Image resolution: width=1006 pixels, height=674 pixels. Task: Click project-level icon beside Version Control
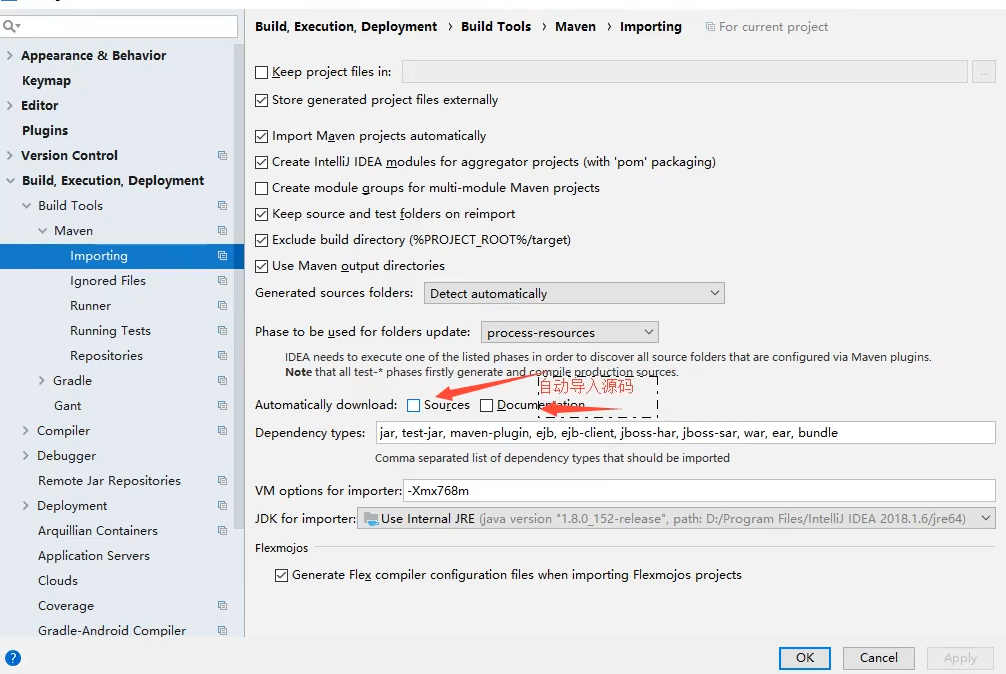223,155
